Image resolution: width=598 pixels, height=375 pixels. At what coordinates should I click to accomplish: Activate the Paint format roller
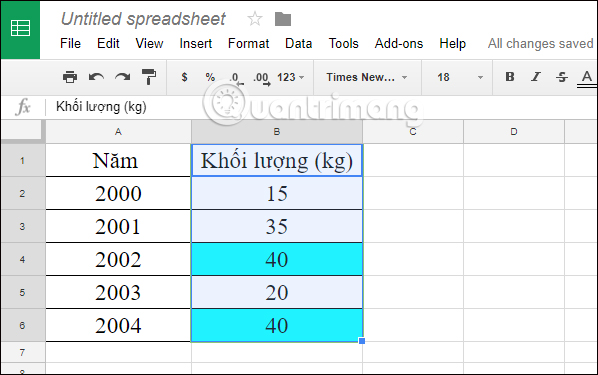coord(149,77)
